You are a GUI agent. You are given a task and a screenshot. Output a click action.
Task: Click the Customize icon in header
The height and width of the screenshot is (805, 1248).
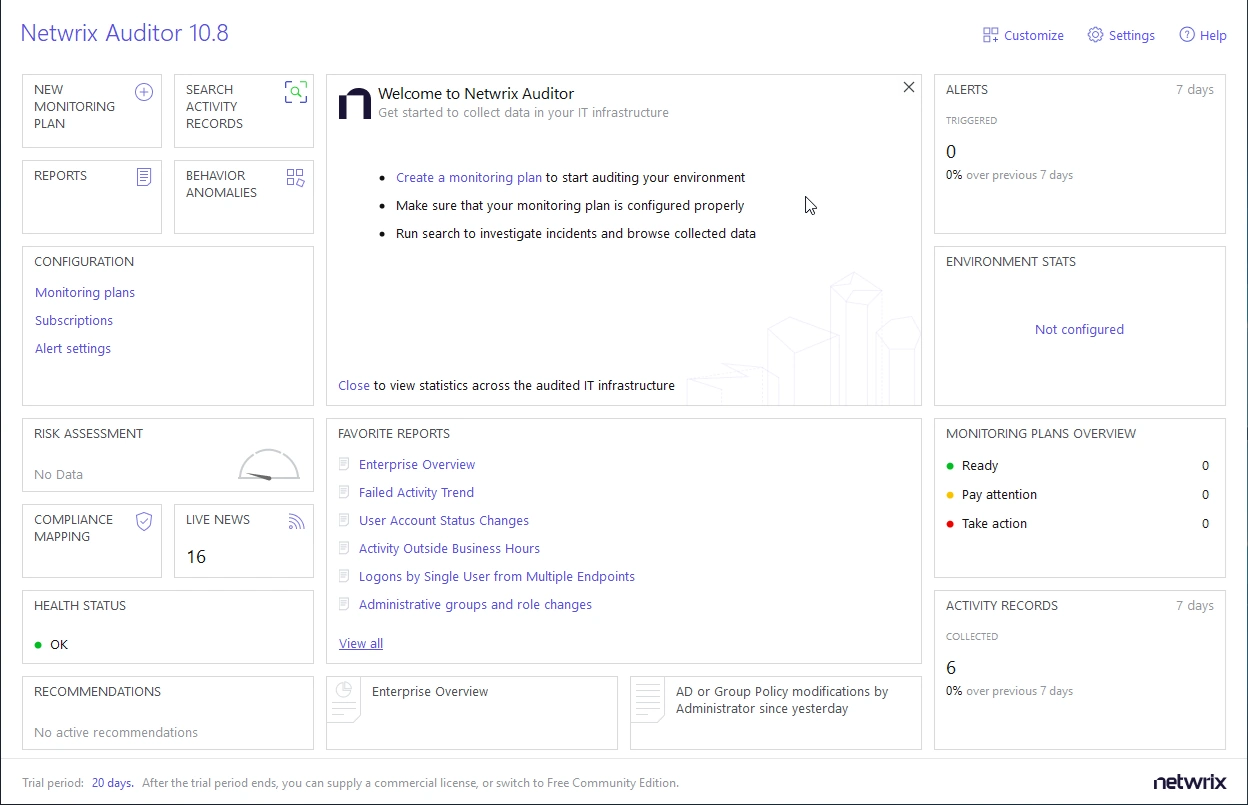991,35
